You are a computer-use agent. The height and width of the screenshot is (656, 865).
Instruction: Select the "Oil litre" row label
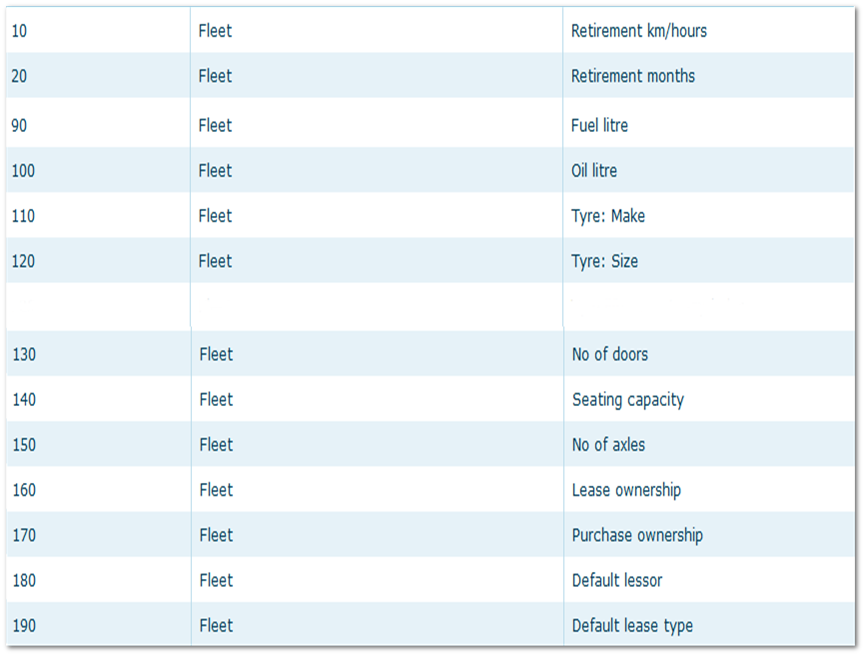point(594,171)
